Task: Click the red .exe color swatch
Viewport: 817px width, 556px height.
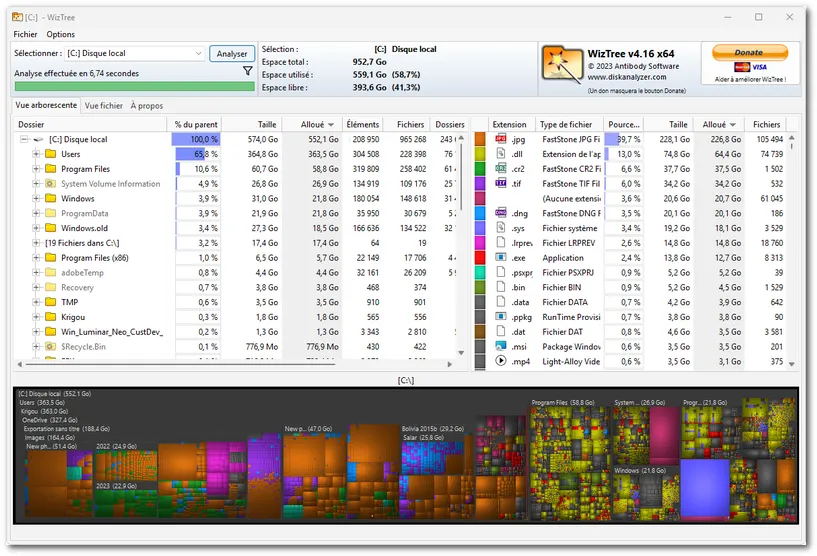Action: [x=480, y=257]
